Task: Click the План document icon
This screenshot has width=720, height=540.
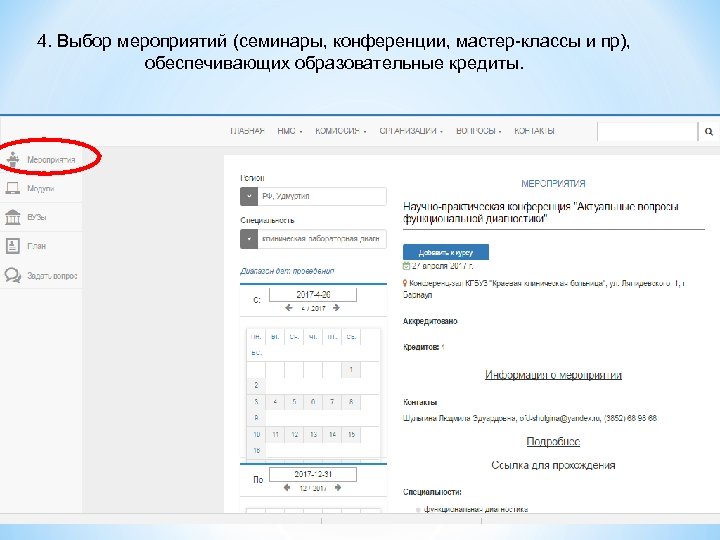Action: [x=12, y=246]
